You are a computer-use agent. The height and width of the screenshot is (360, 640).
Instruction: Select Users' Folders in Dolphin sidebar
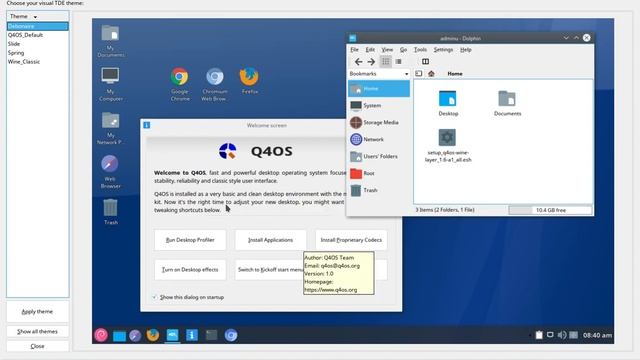[379, 156]
